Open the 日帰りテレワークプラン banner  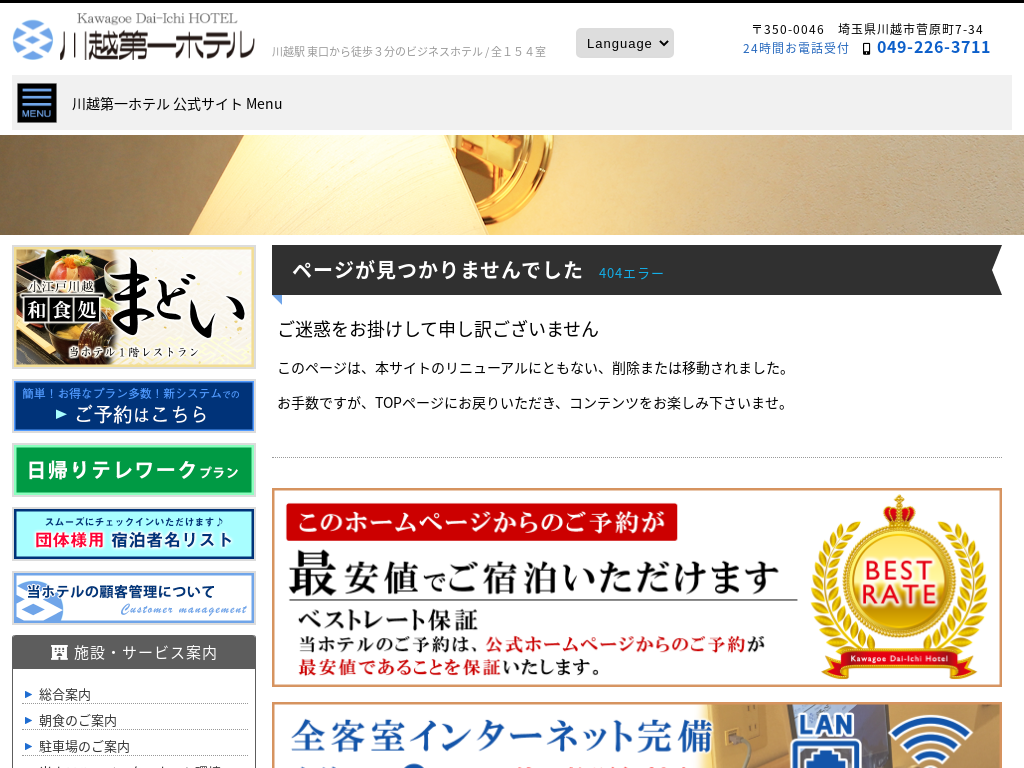coord(134,470)
